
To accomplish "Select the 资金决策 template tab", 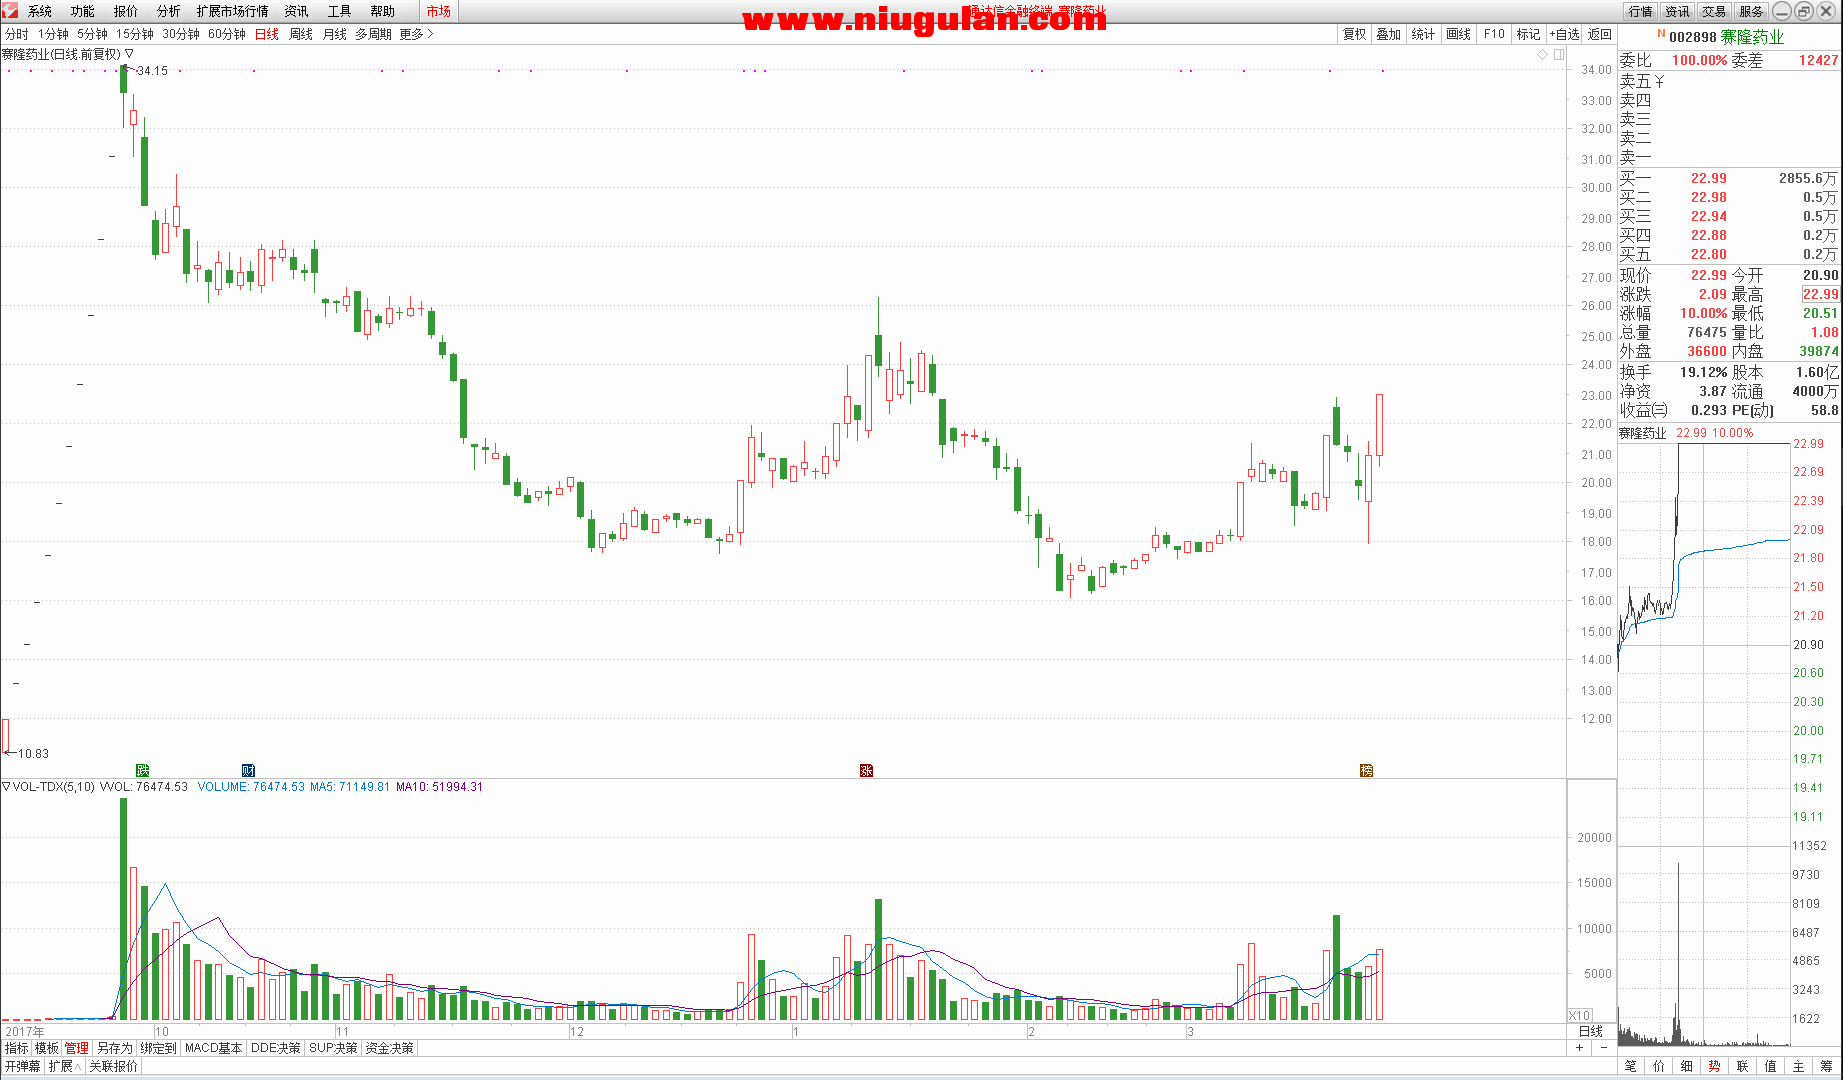I will [389, 1048].
